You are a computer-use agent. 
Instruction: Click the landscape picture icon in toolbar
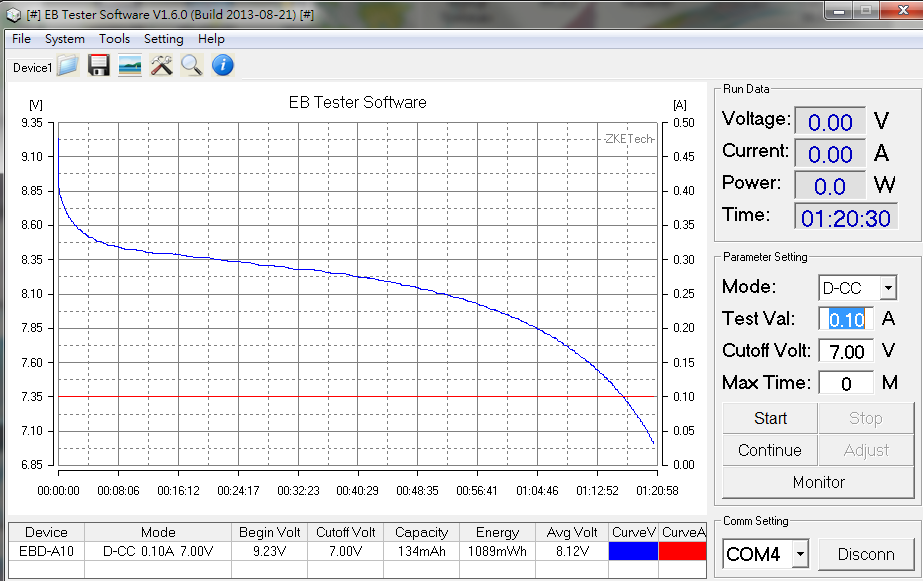click(x=130, y=66)
